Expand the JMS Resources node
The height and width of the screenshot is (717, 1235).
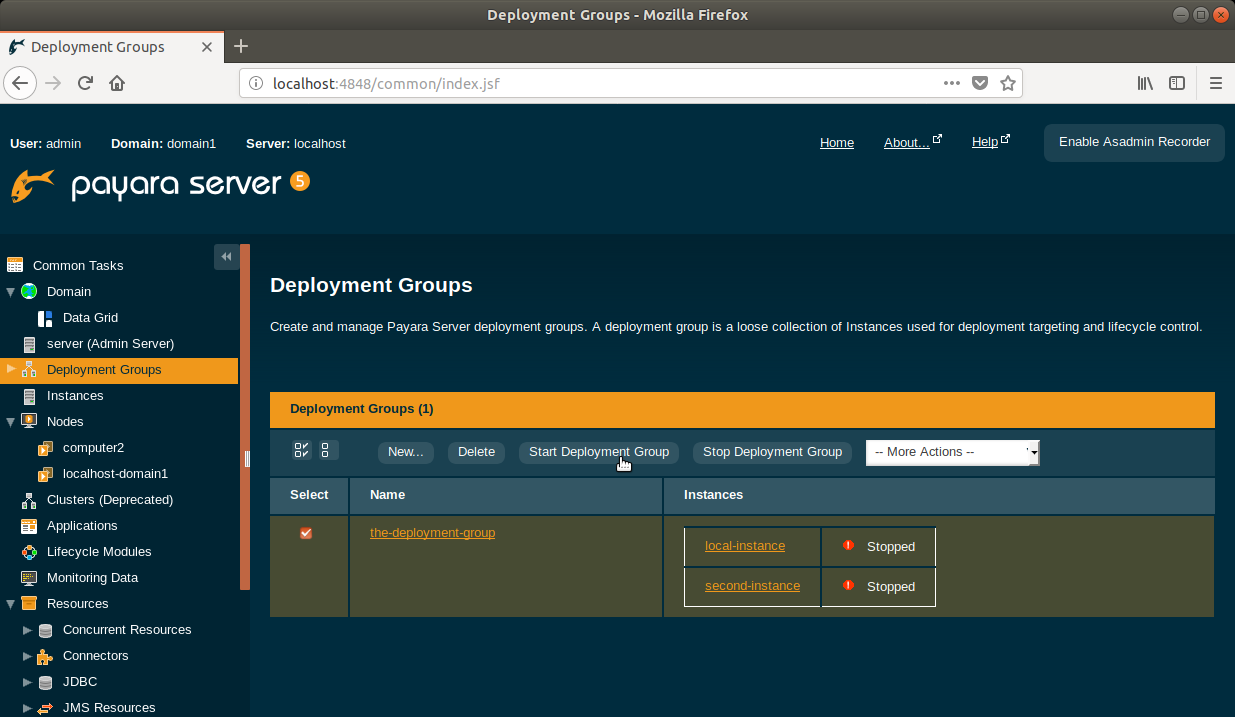27,708
